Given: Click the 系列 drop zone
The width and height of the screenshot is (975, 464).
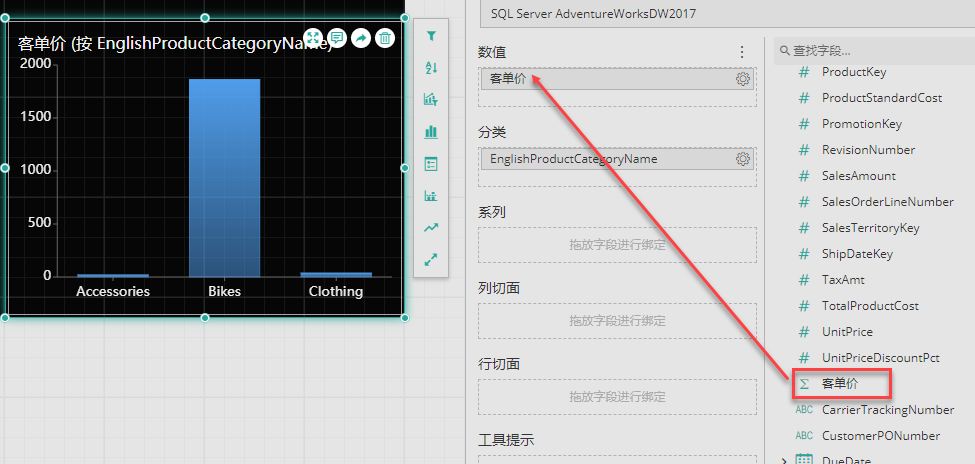Looking at the screenshot, I should pos(617,245).
